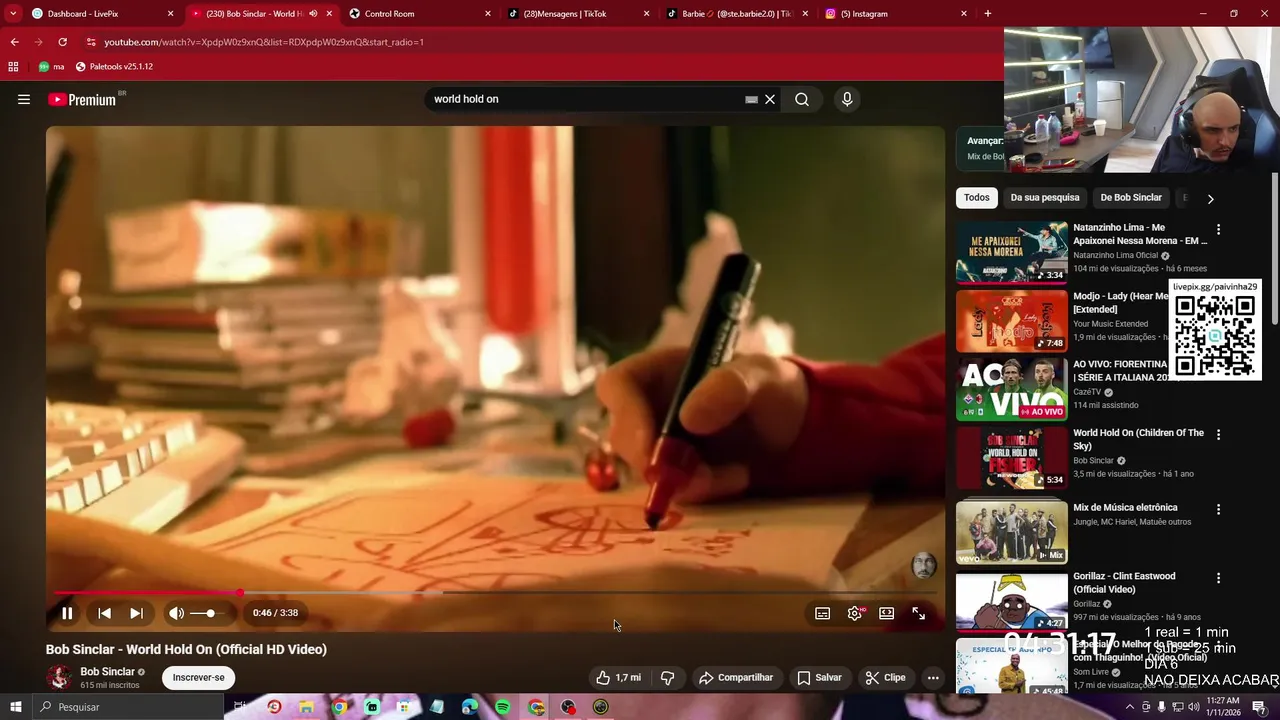
Task: Open Modjo - Lady thumbnail
Action: tap(1012, 321)
